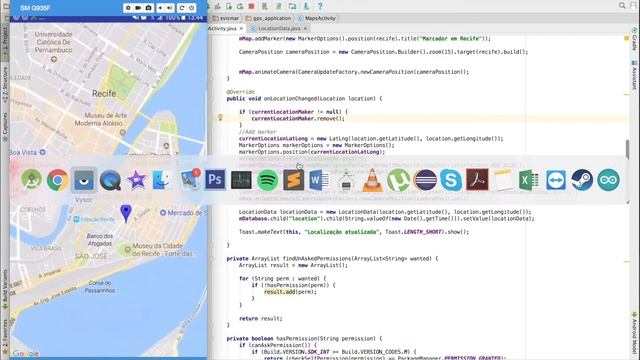Rotate the device screen in Vysor
Viewport: 640px width, 360px height.
pyautogui.click(x=182, y=8)
